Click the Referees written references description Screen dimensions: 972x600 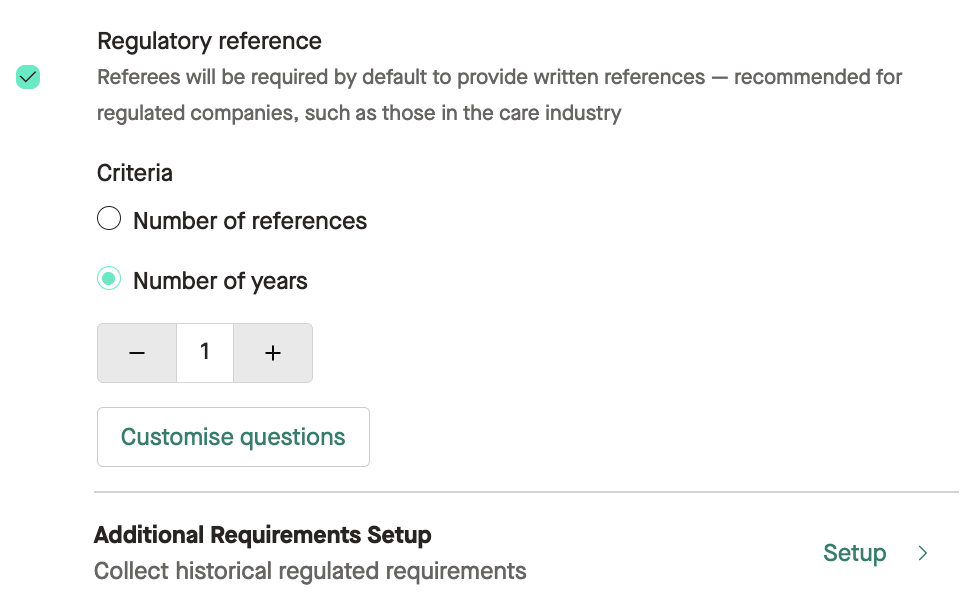coord(500,95)
